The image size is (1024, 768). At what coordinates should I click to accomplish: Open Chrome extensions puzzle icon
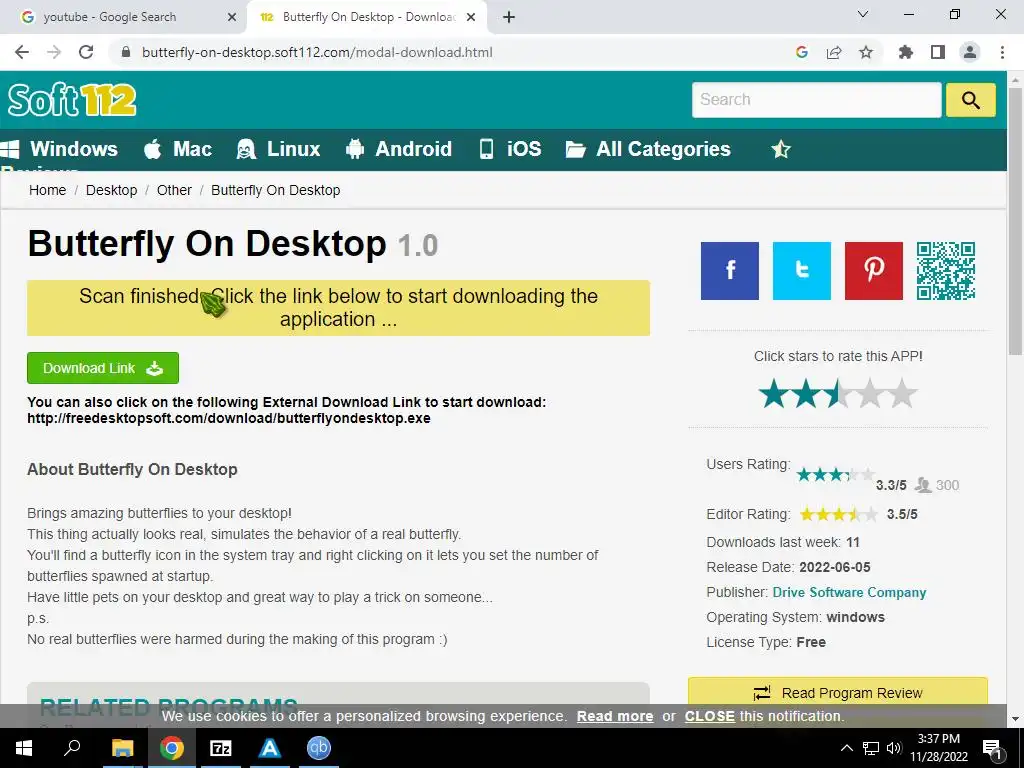[x=905, y=52]
